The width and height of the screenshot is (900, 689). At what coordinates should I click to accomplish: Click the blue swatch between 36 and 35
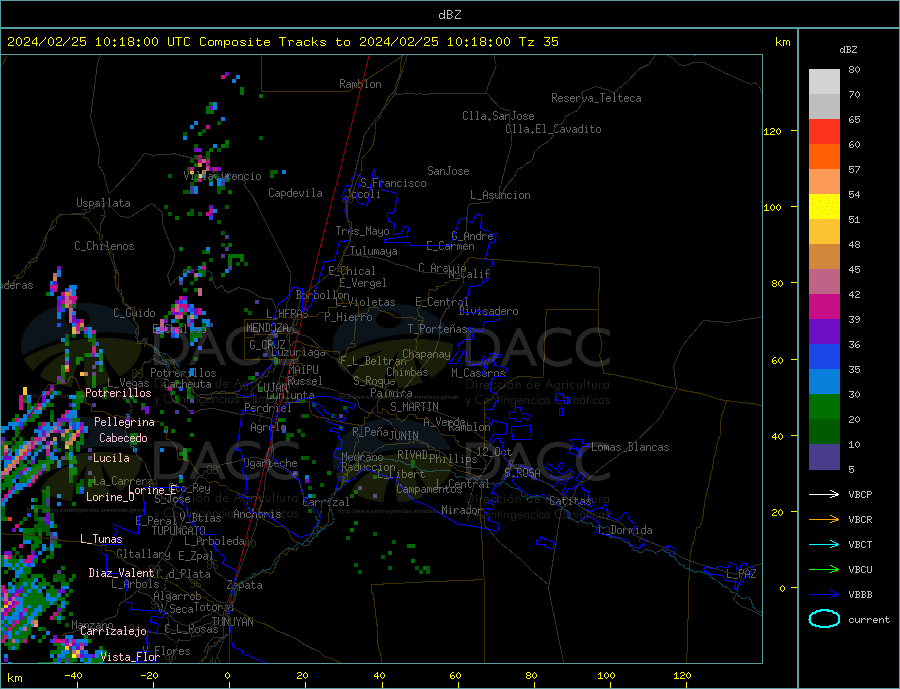coord(824,357)
